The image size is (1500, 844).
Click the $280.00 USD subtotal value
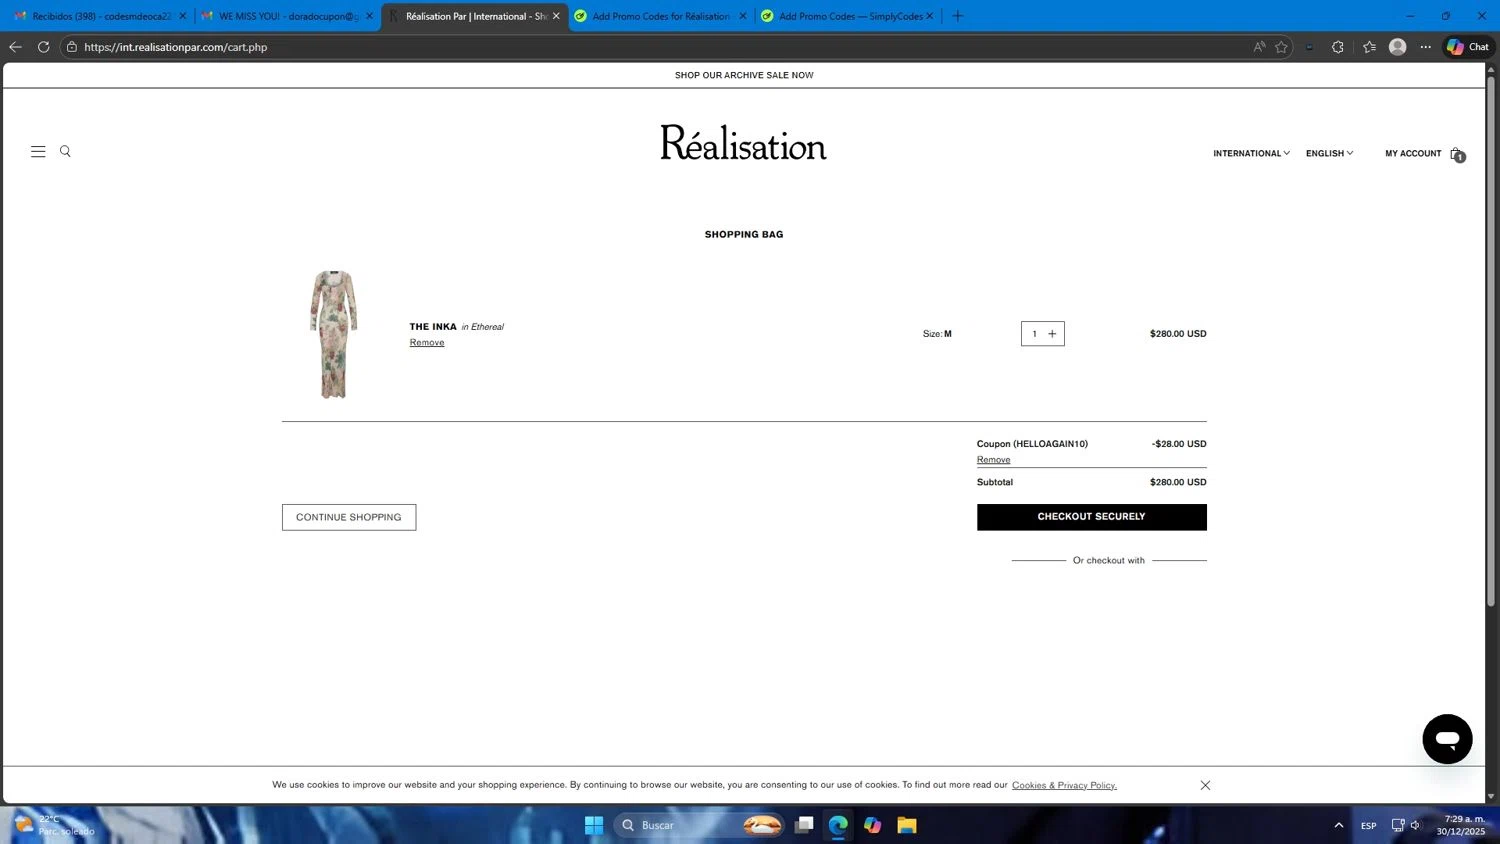tap(1178, 482)
